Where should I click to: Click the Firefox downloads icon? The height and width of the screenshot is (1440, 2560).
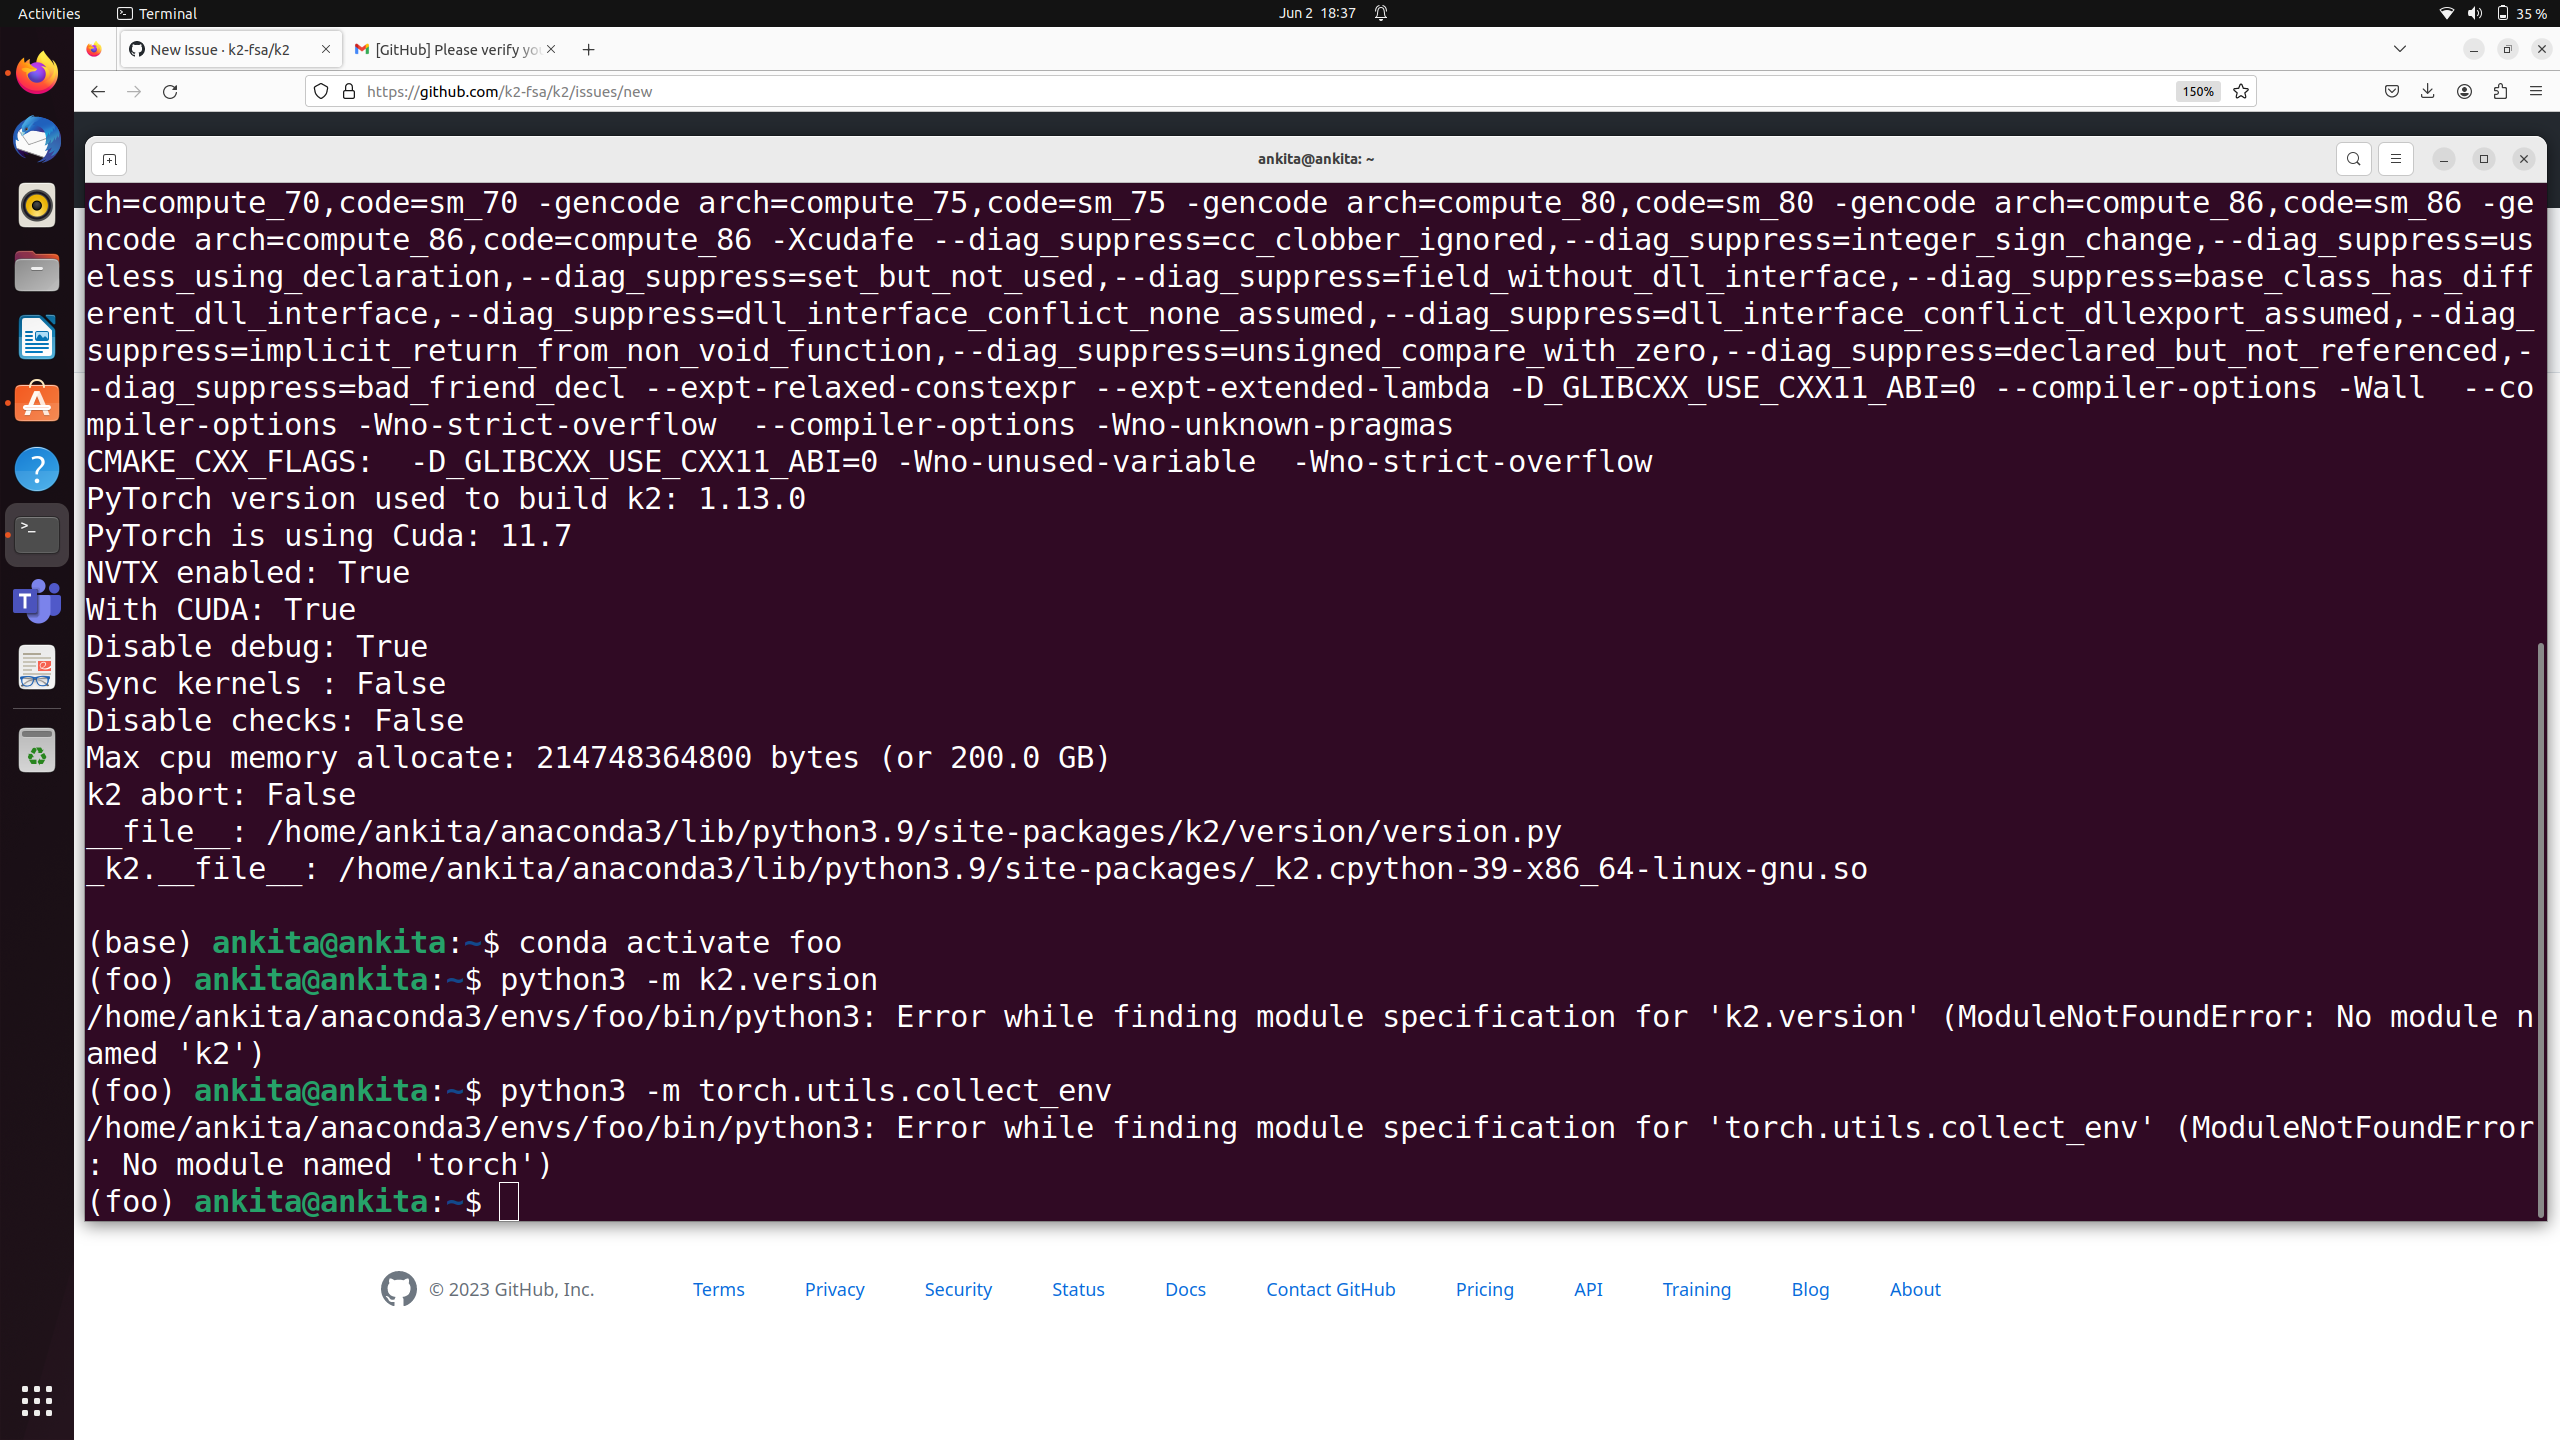click(x=2426, y=91)
